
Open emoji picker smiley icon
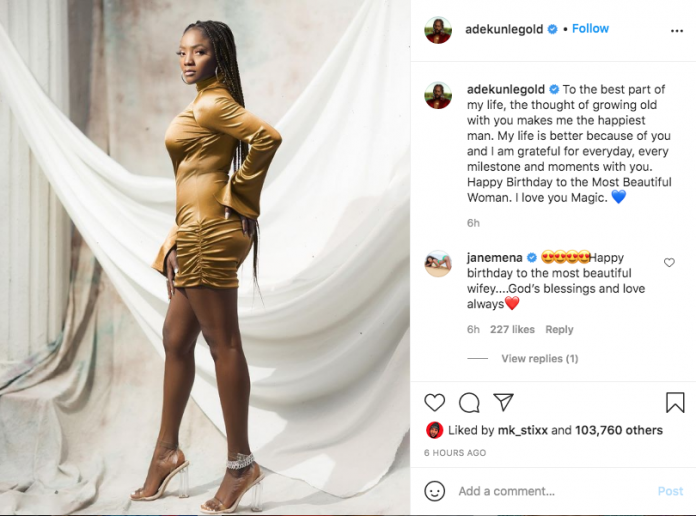click(x=435, y=491)
